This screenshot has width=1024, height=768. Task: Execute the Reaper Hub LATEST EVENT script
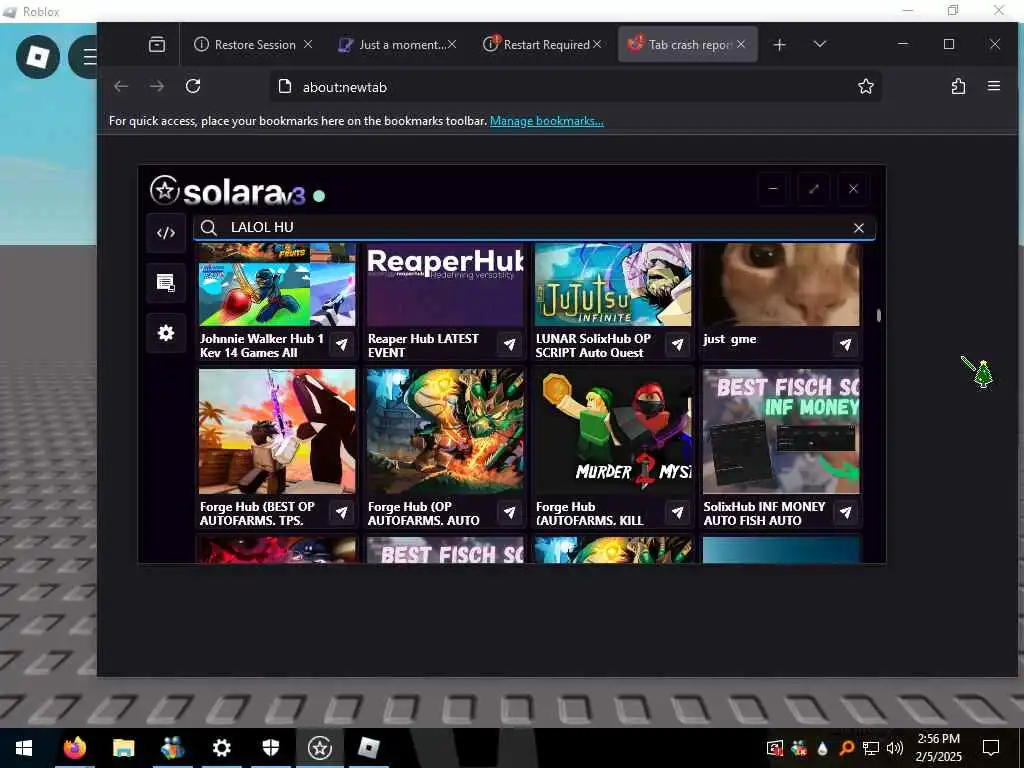click(x=509, y=344)
